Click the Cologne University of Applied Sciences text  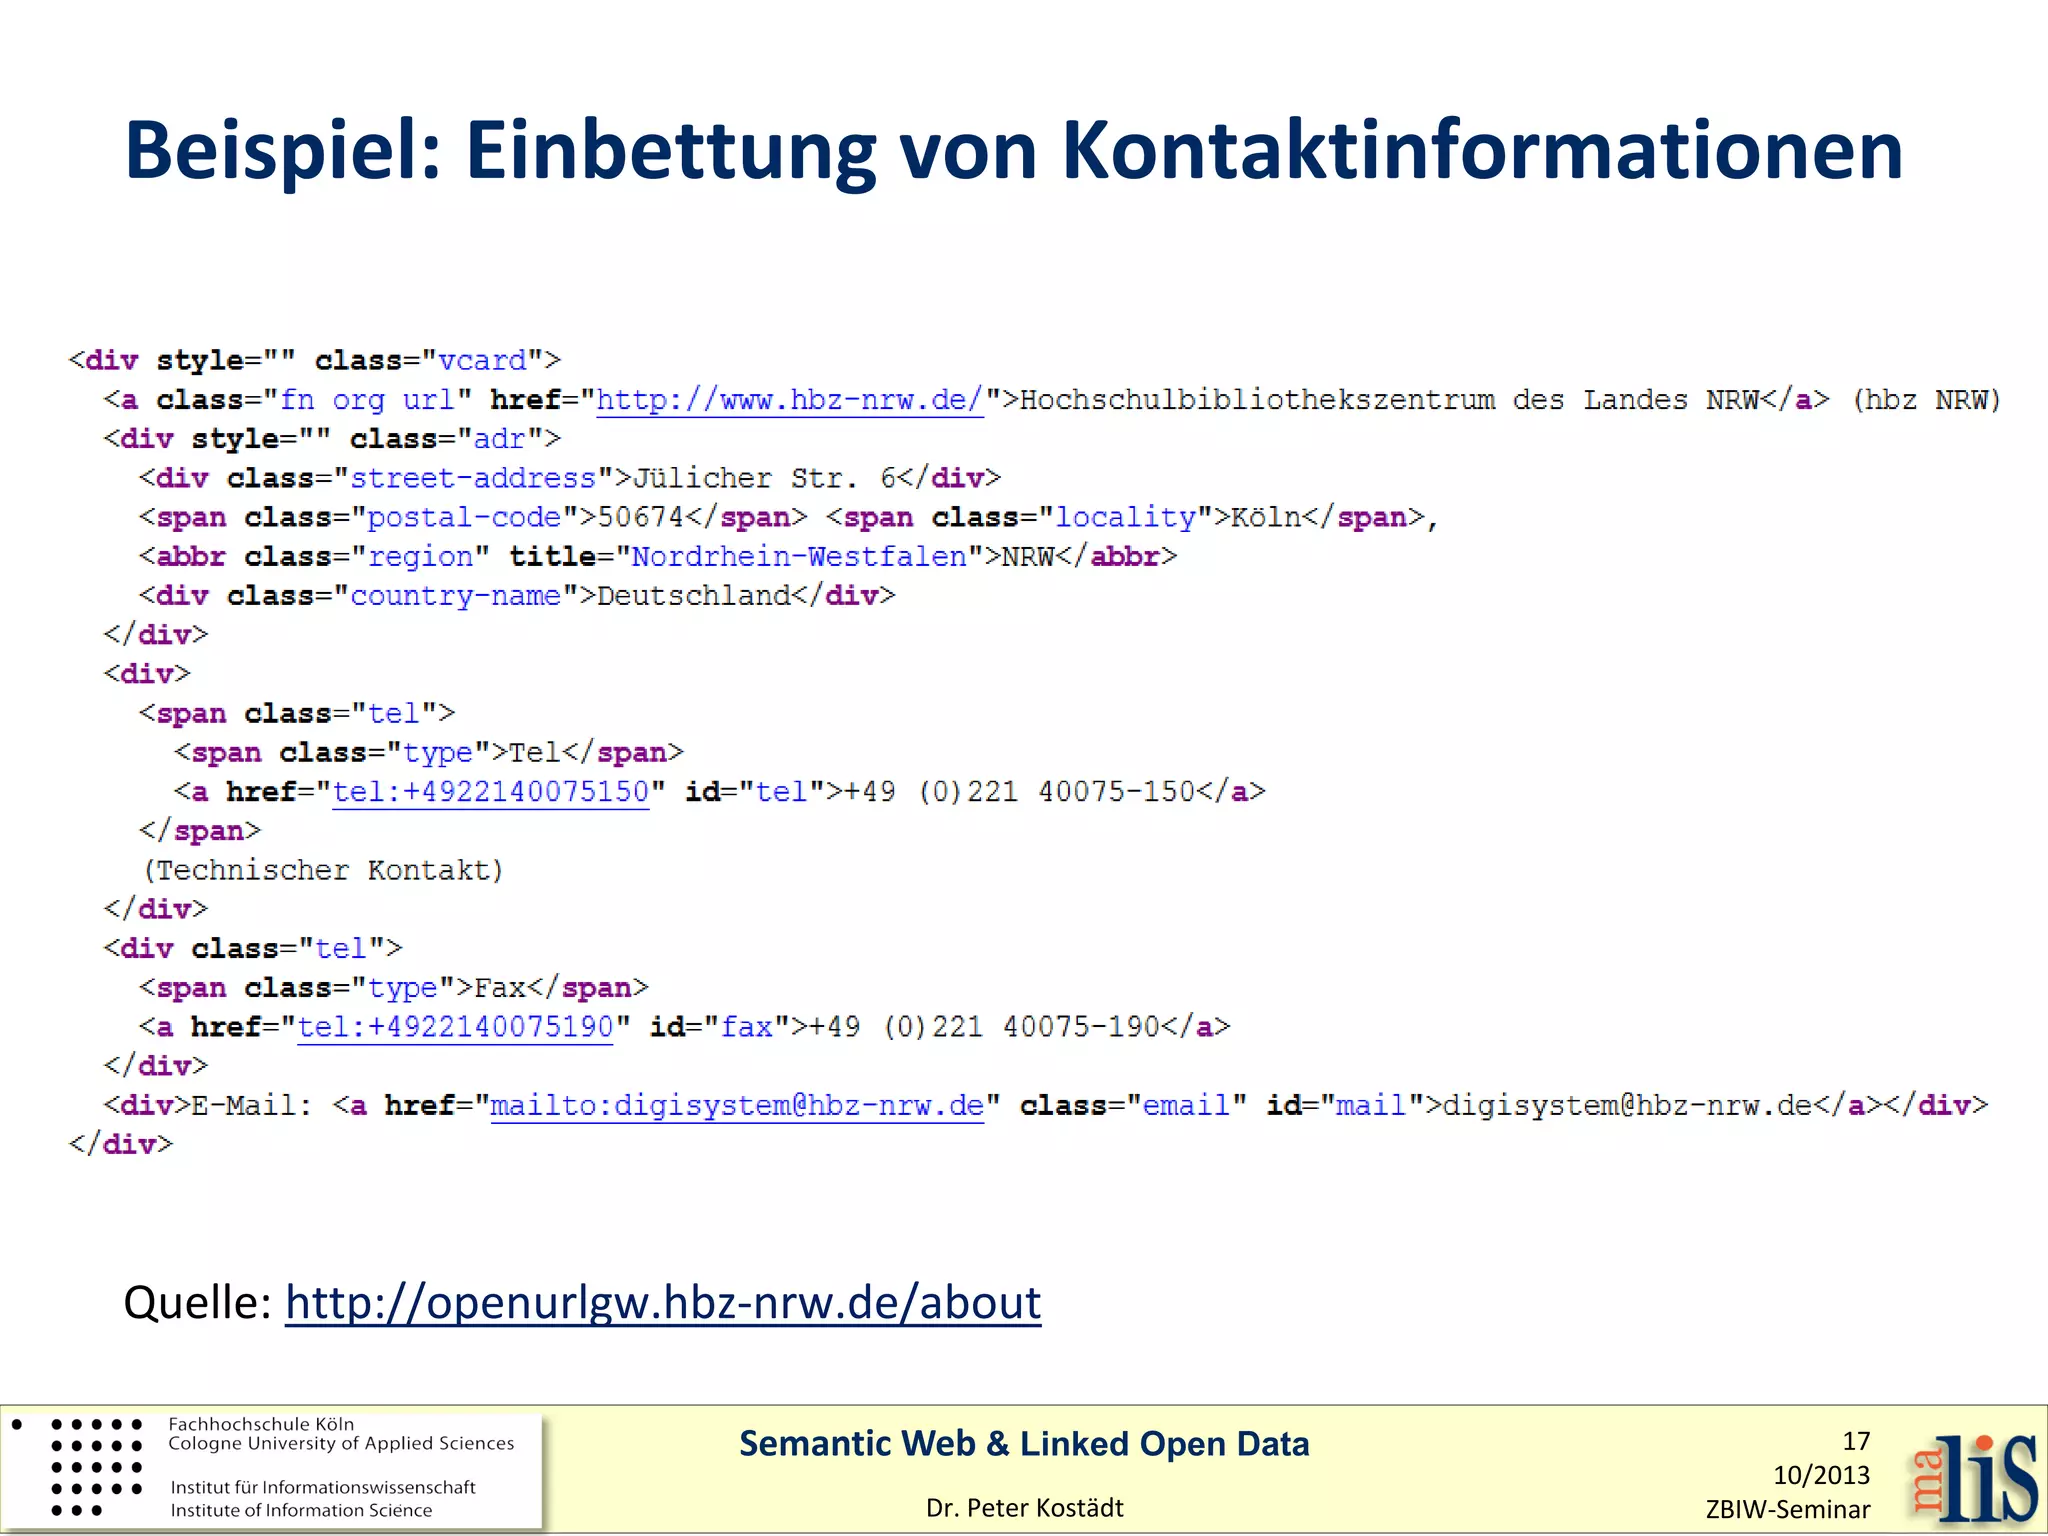341,1443
